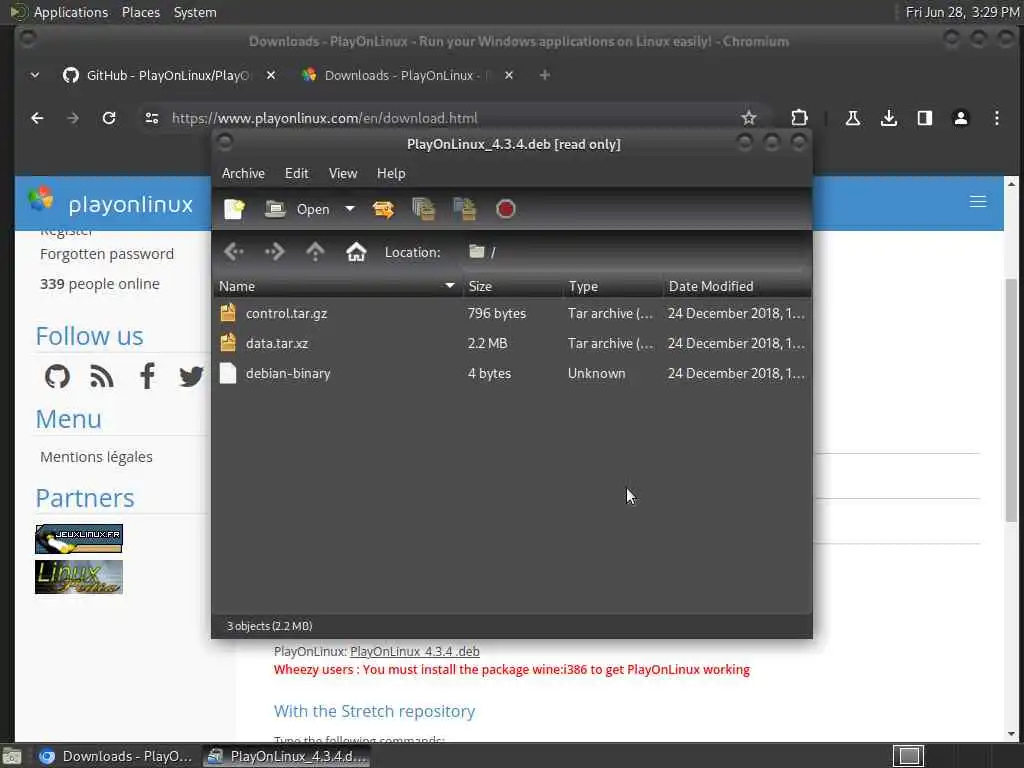Select the debian-binary file row

512,374
